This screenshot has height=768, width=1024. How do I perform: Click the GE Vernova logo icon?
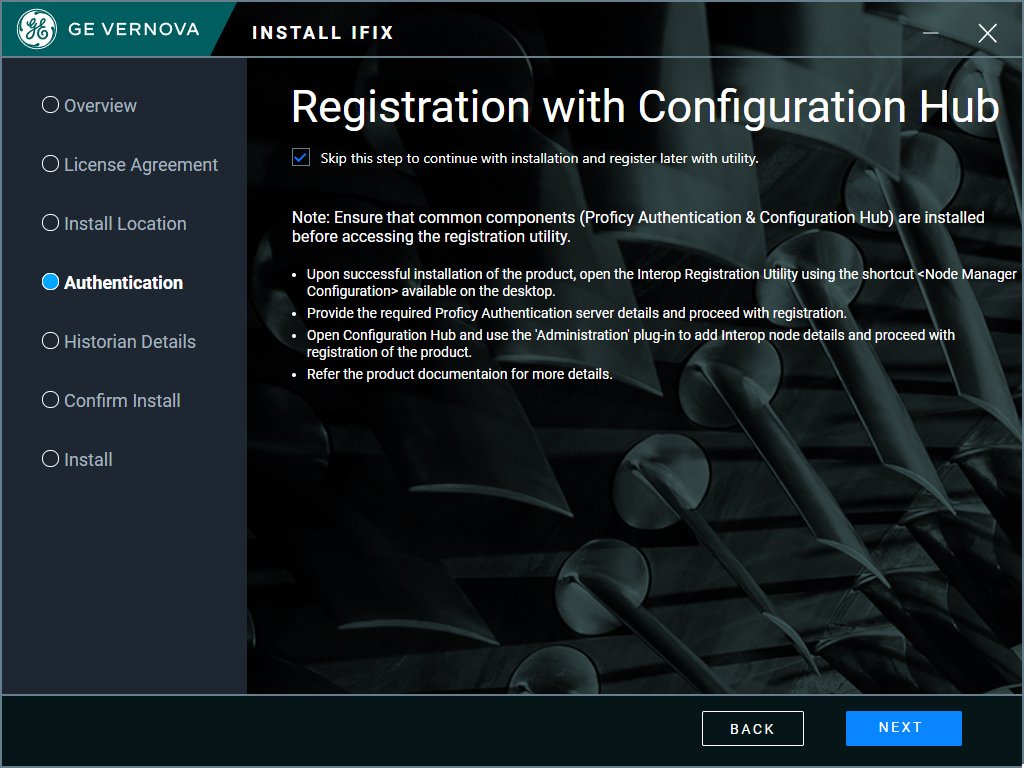[37, 29]
